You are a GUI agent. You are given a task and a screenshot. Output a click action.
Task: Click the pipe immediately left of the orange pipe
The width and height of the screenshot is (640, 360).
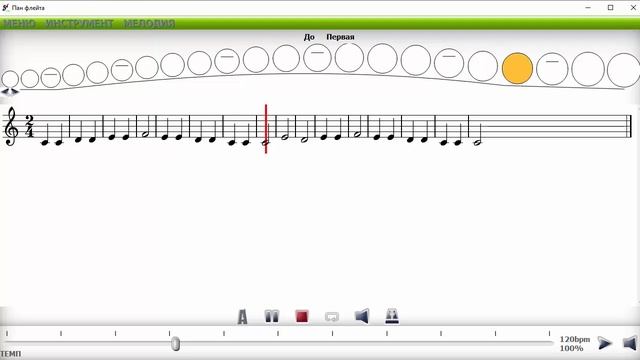coord(483,66)
